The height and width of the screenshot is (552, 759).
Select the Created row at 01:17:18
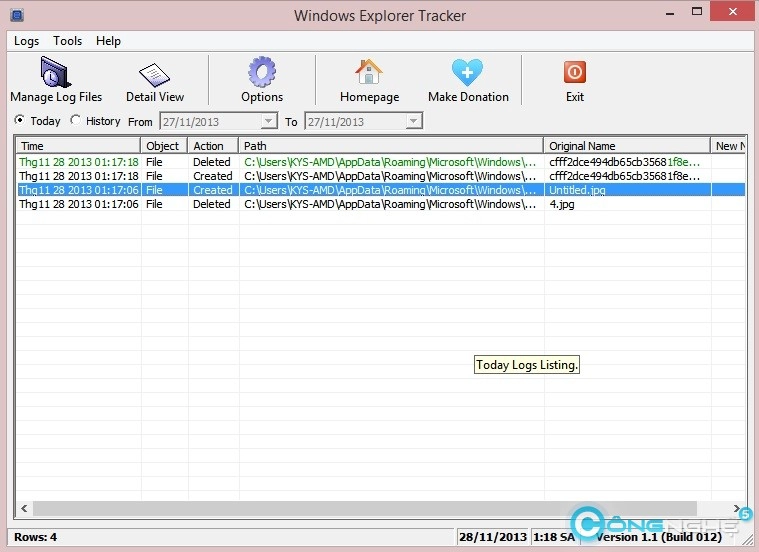(x=381, y=176)
